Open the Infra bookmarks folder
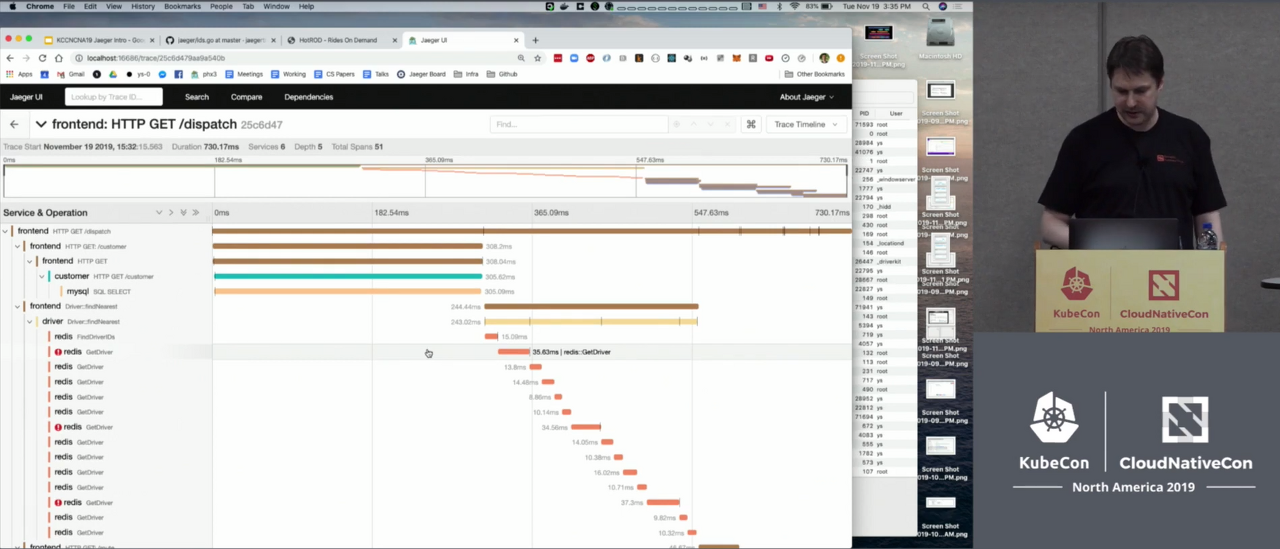 pyautogui.click(x=466, y=74)
